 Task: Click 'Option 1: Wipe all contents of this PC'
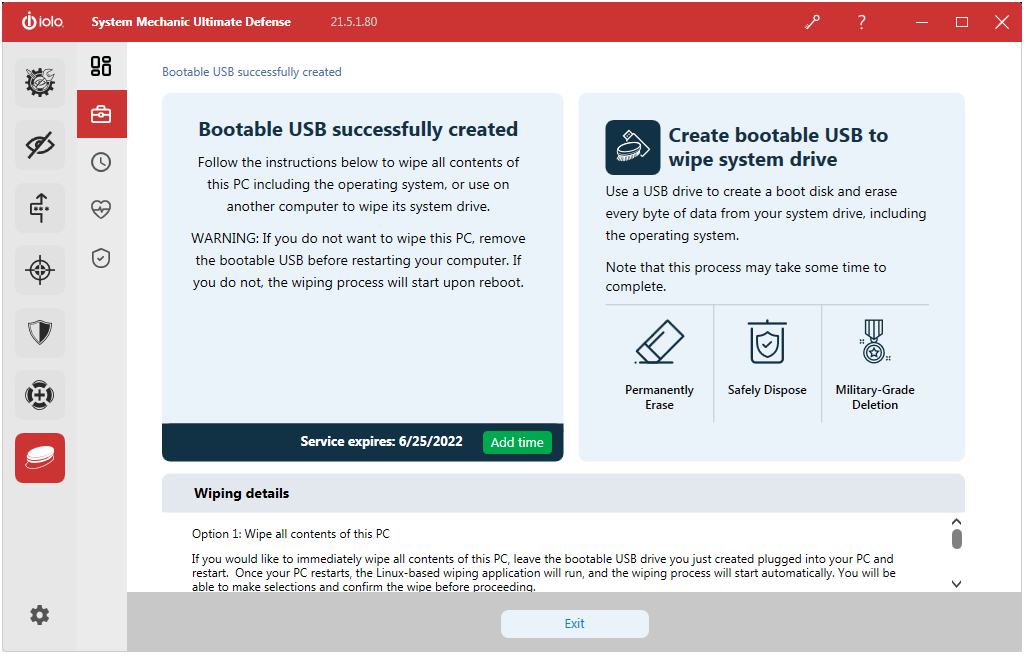(x=290, y=534)
